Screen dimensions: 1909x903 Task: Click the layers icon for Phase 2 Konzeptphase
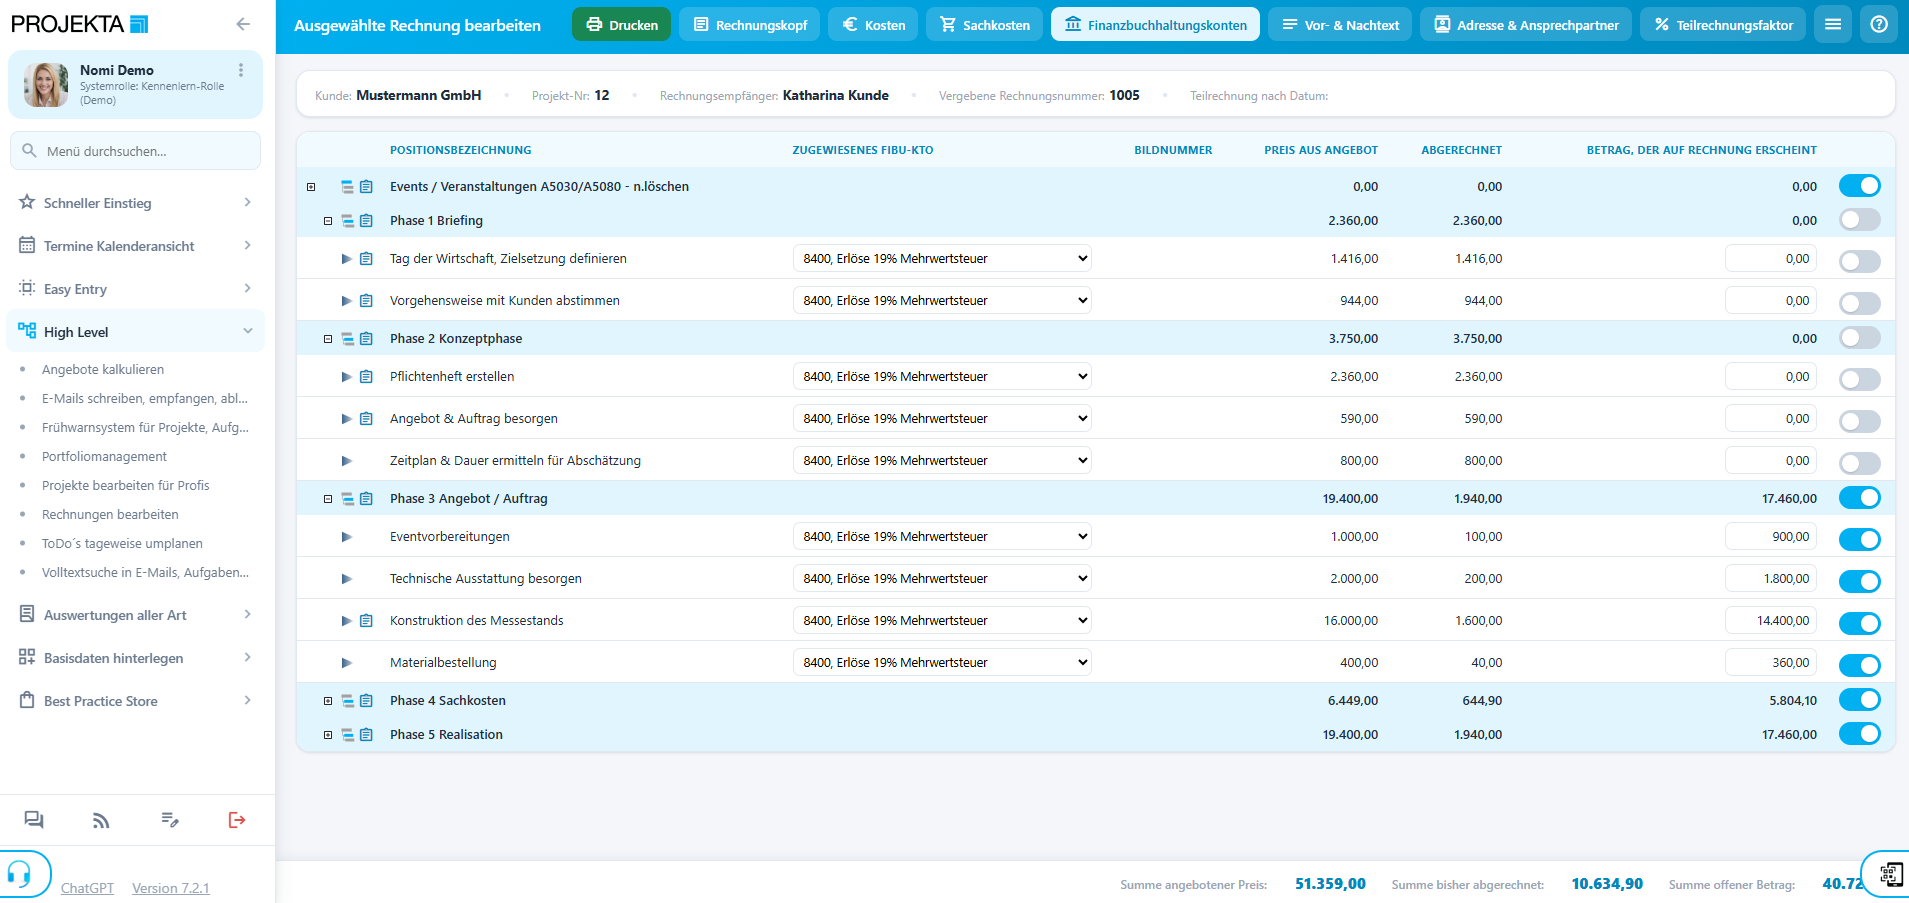click(x=348, y=339)
